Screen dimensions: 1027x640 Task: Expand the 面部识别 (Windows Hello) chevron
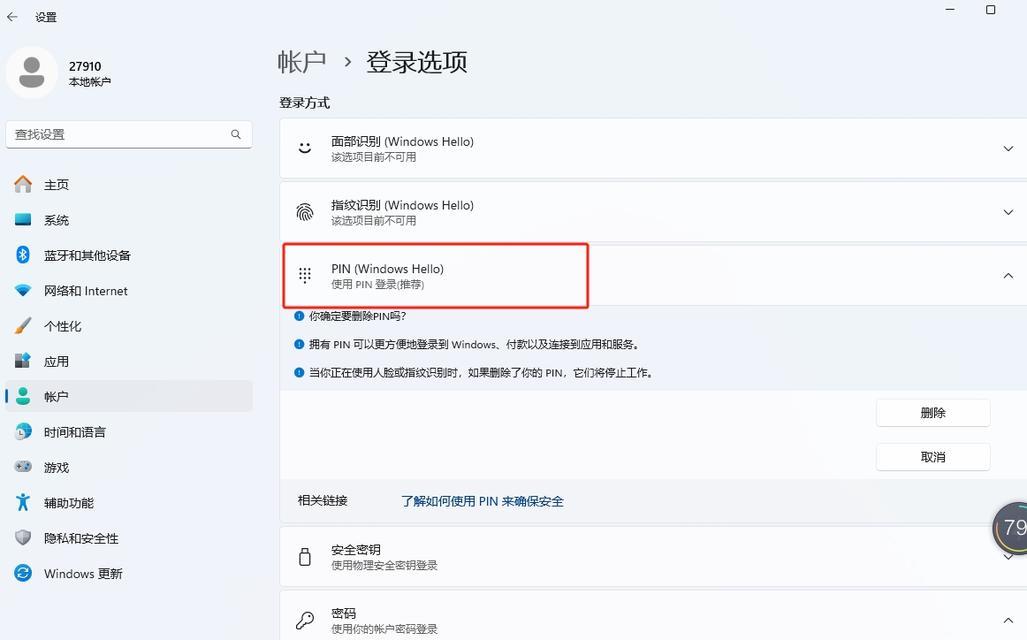point(1008,149)
